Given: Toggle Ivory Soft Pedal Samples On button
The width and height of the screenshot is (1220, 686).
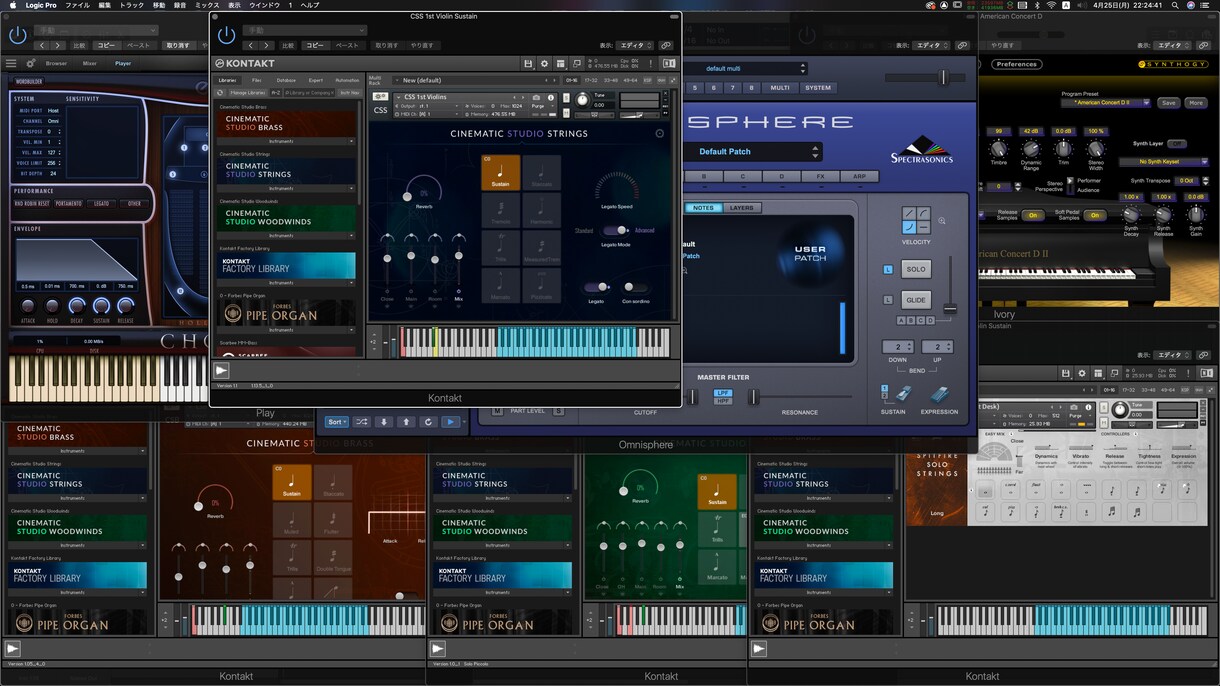Looking at the screenshot, I should (x=1095, y=215).
